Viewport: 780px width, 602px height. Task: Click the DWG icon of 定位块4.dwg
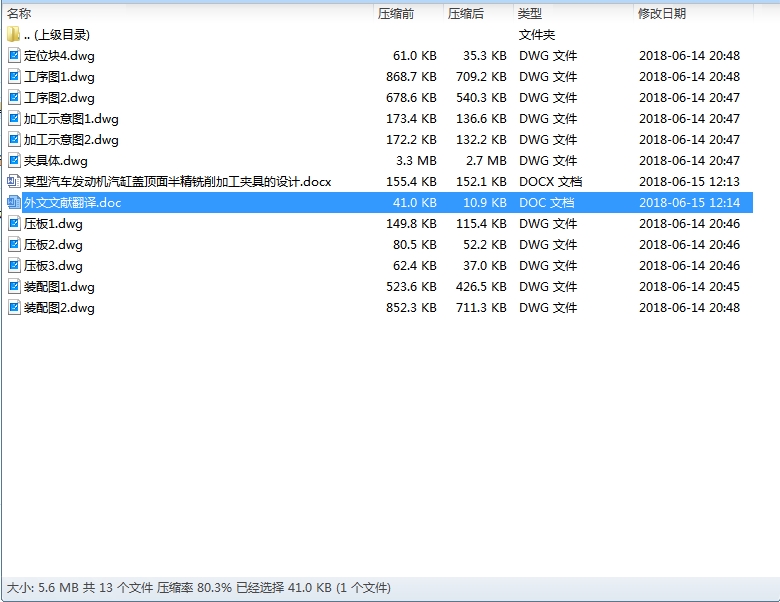tap(14, 55)
